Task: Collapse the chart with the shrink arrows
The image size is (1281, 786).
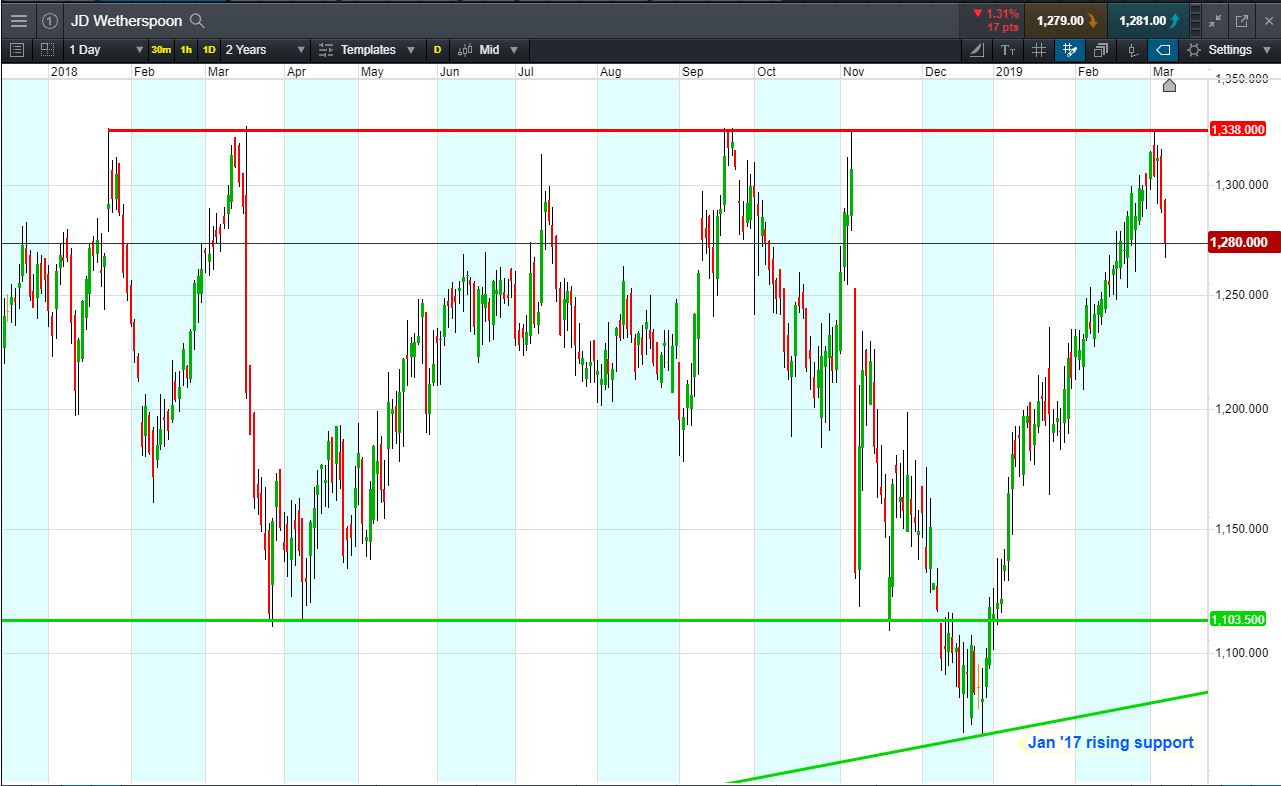Action: click(1215, 20)
